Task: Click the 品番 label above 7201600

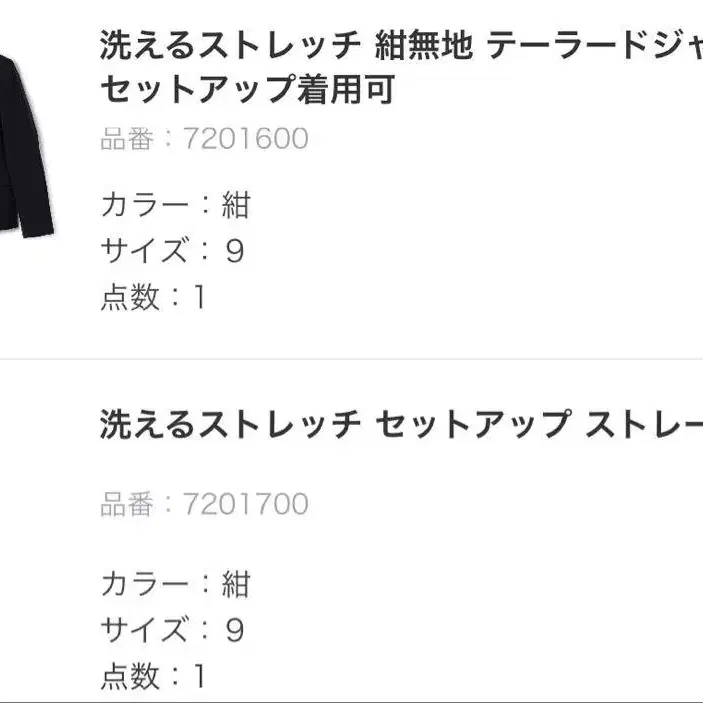Action: 127,138
